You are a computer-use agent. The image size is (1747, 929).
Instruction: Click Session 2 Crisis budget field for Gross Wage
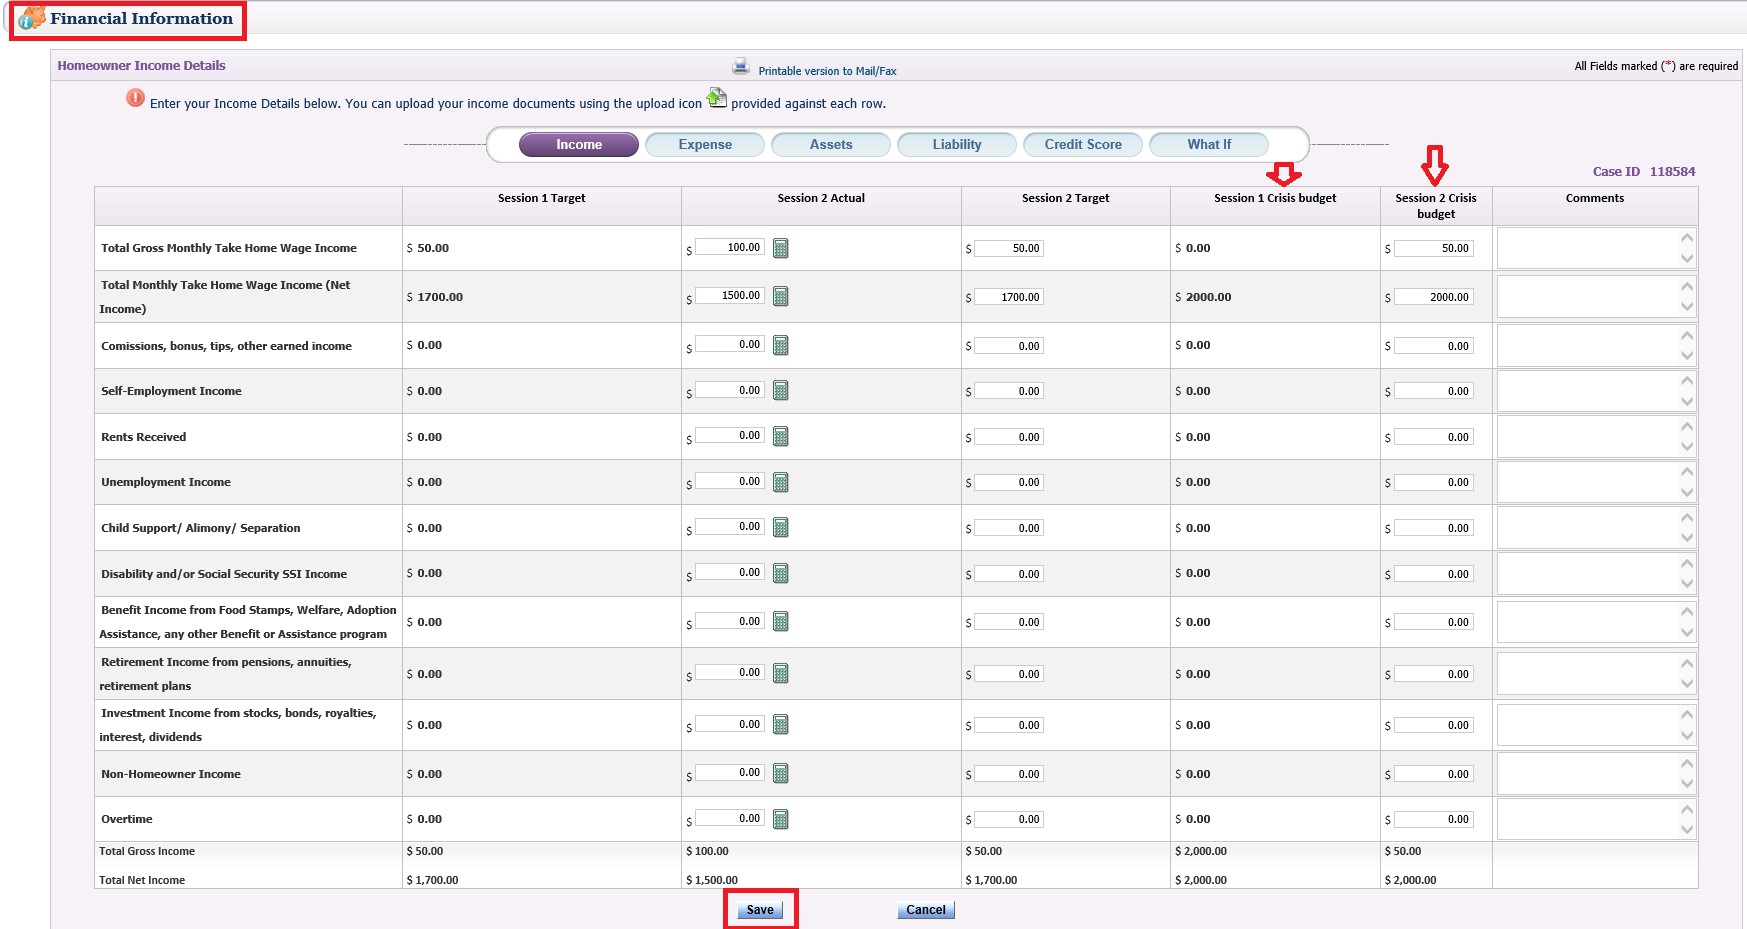pyautogui.click(x=1433, y=248)
